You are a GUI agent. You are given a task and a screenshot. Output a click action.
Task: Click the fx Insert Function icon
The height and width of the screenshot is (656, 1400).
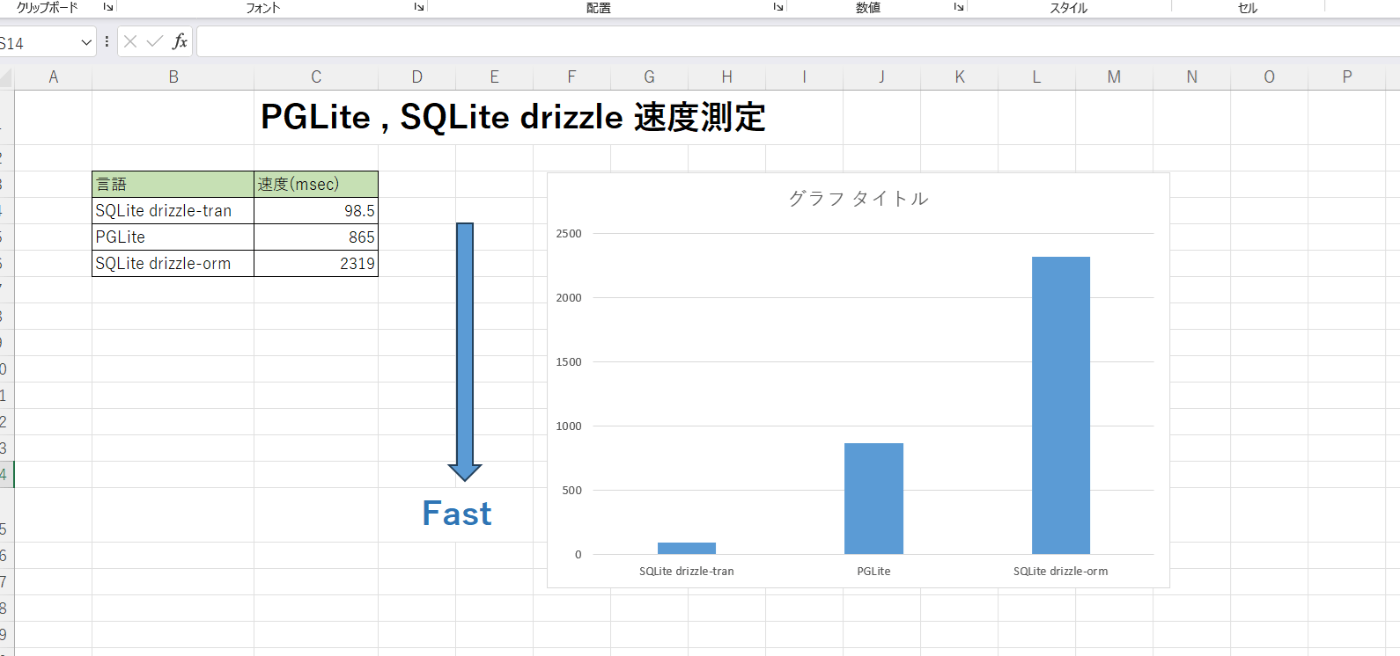180,42
